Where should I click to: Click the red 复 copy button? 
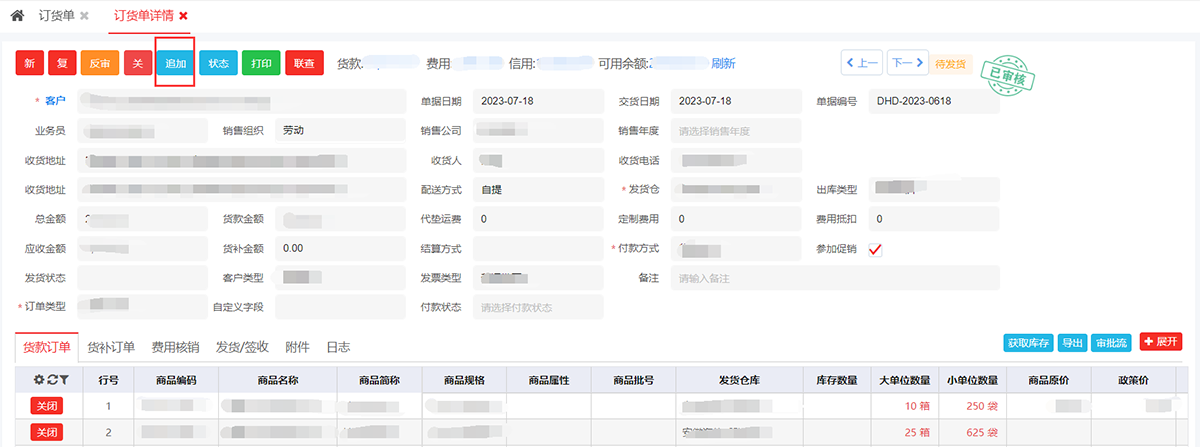[x=61, y=63]
